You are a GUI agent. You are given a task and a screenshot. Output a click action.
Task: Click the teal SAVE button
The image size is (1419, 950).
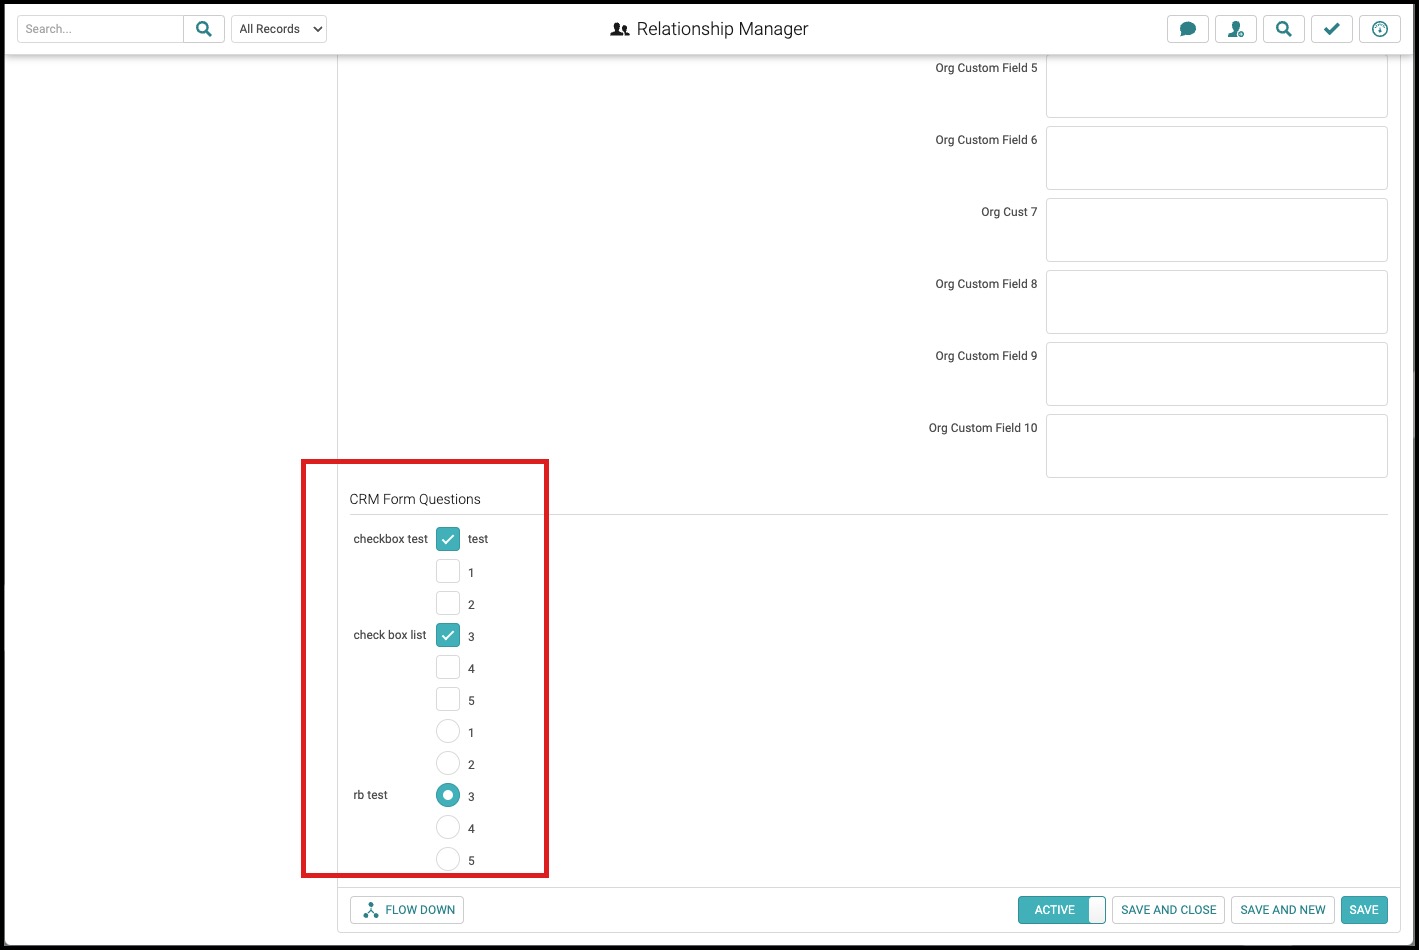coord(1364,910)
